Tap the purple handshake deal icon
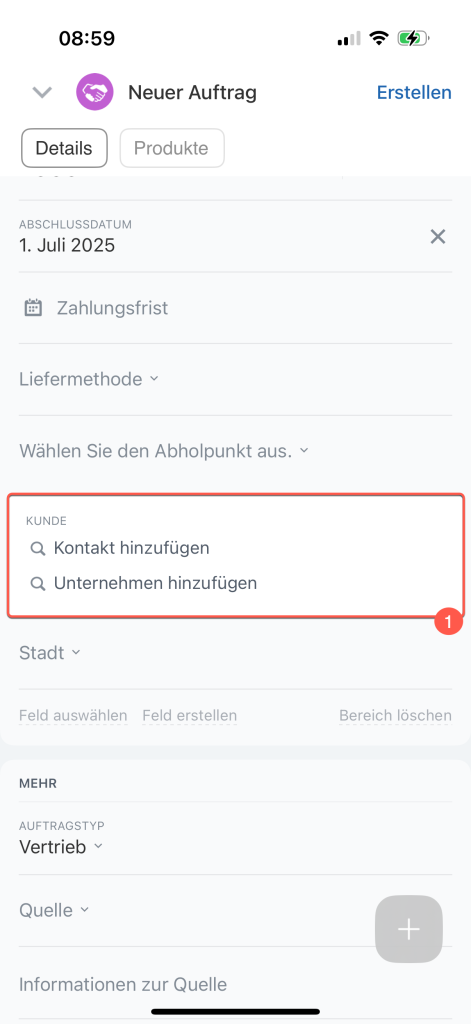The image size is (471, 1024). pos(95,92)
